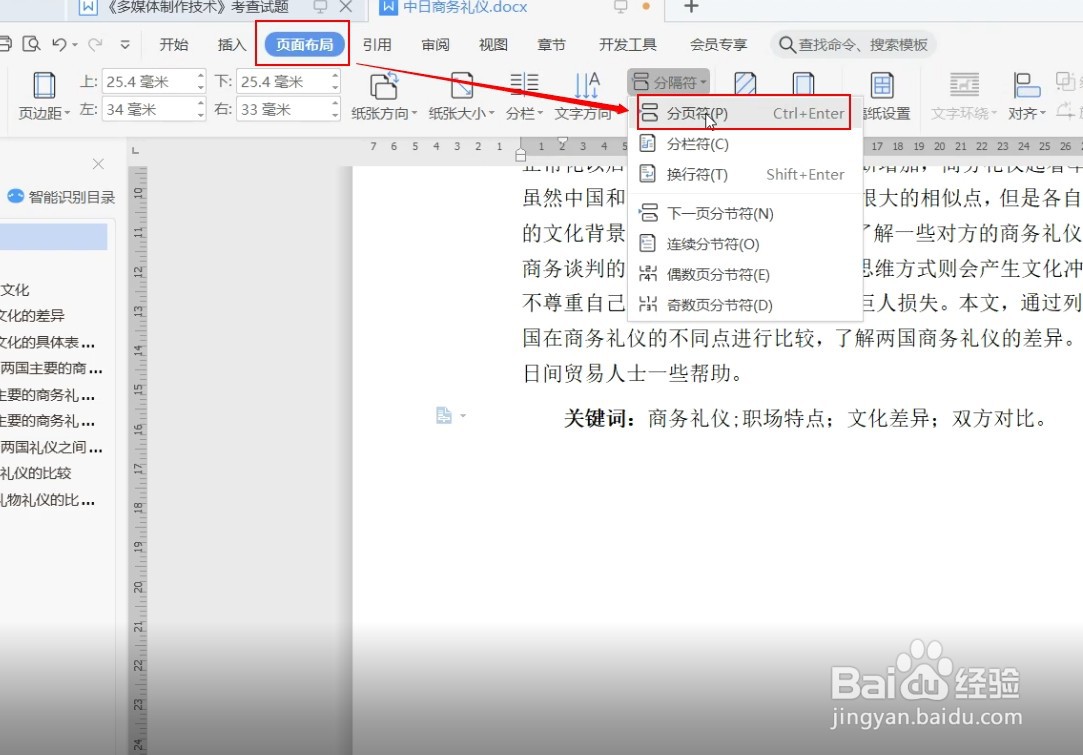Click the left margin 34 毫米 field
Screen dimensions: 1083x755
(x=148, y=109)
